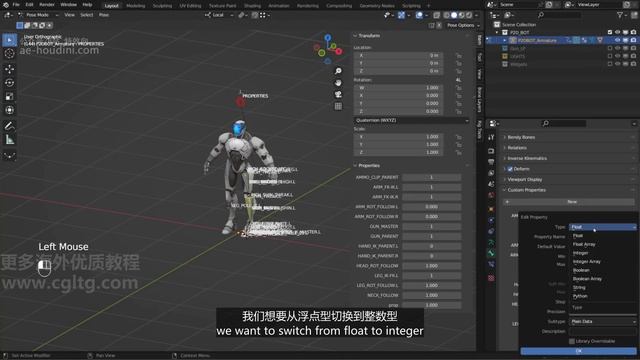The height and width of the screenshot is (360, 640).
Task: Enable the third dimmed collection checkbox
Action: click(x=610, y=56)
